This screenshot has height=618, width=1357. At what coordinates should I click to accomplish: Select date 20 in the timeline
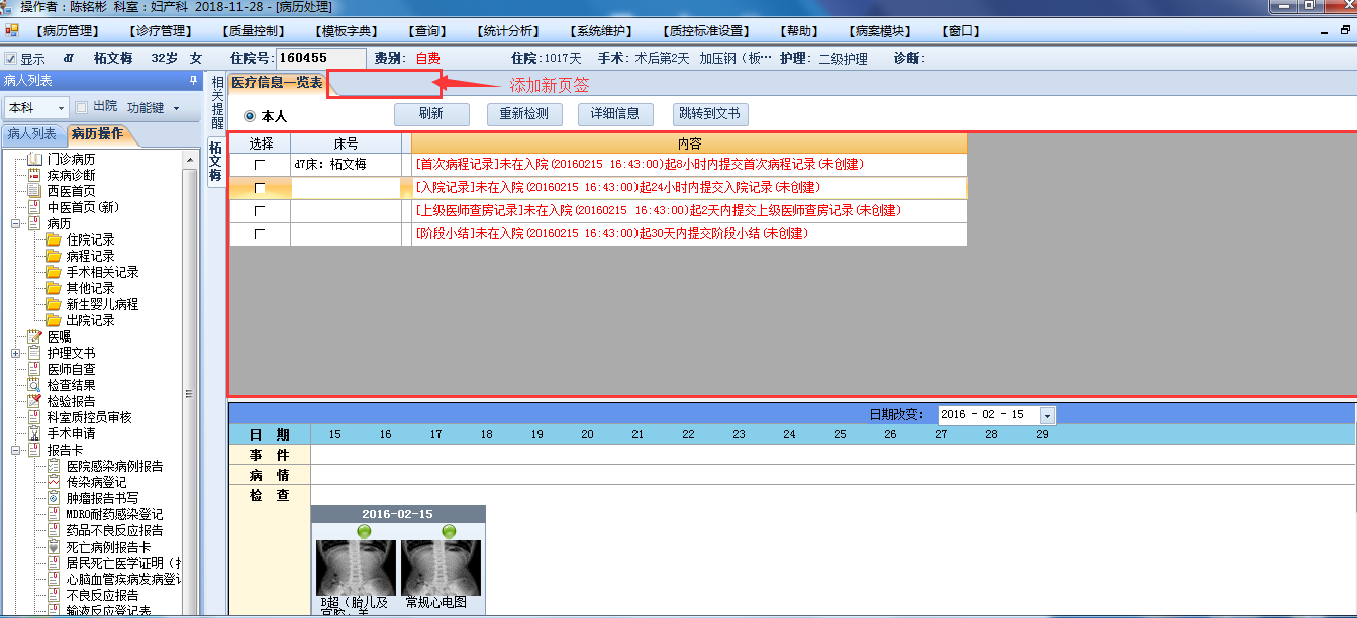588,434
